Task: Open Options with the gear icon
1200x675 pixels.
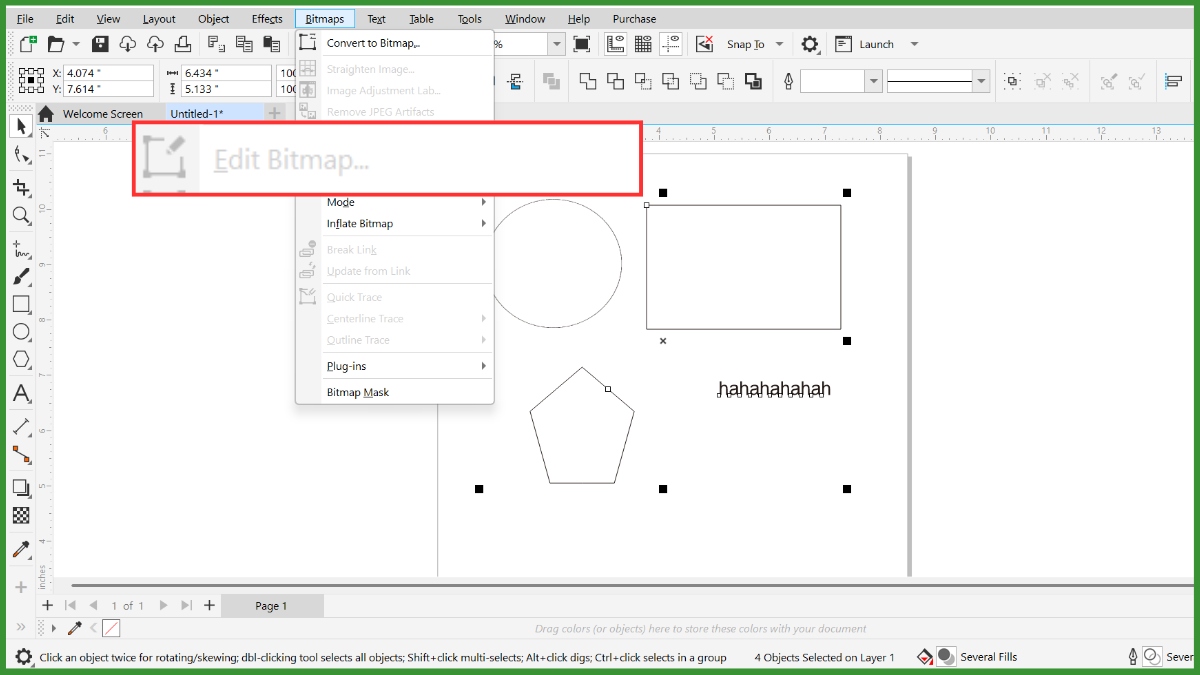Action: 810,44
